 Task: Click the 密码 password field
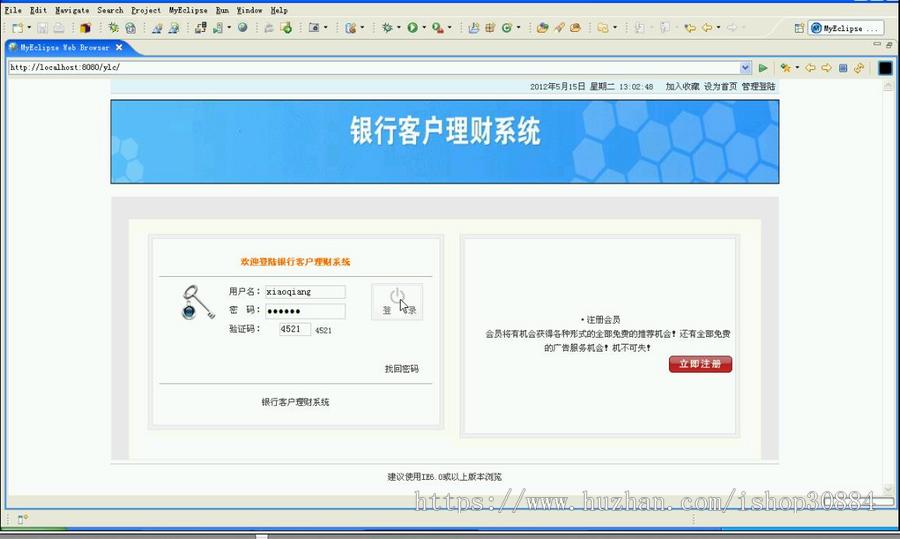(x=305, y=311)
